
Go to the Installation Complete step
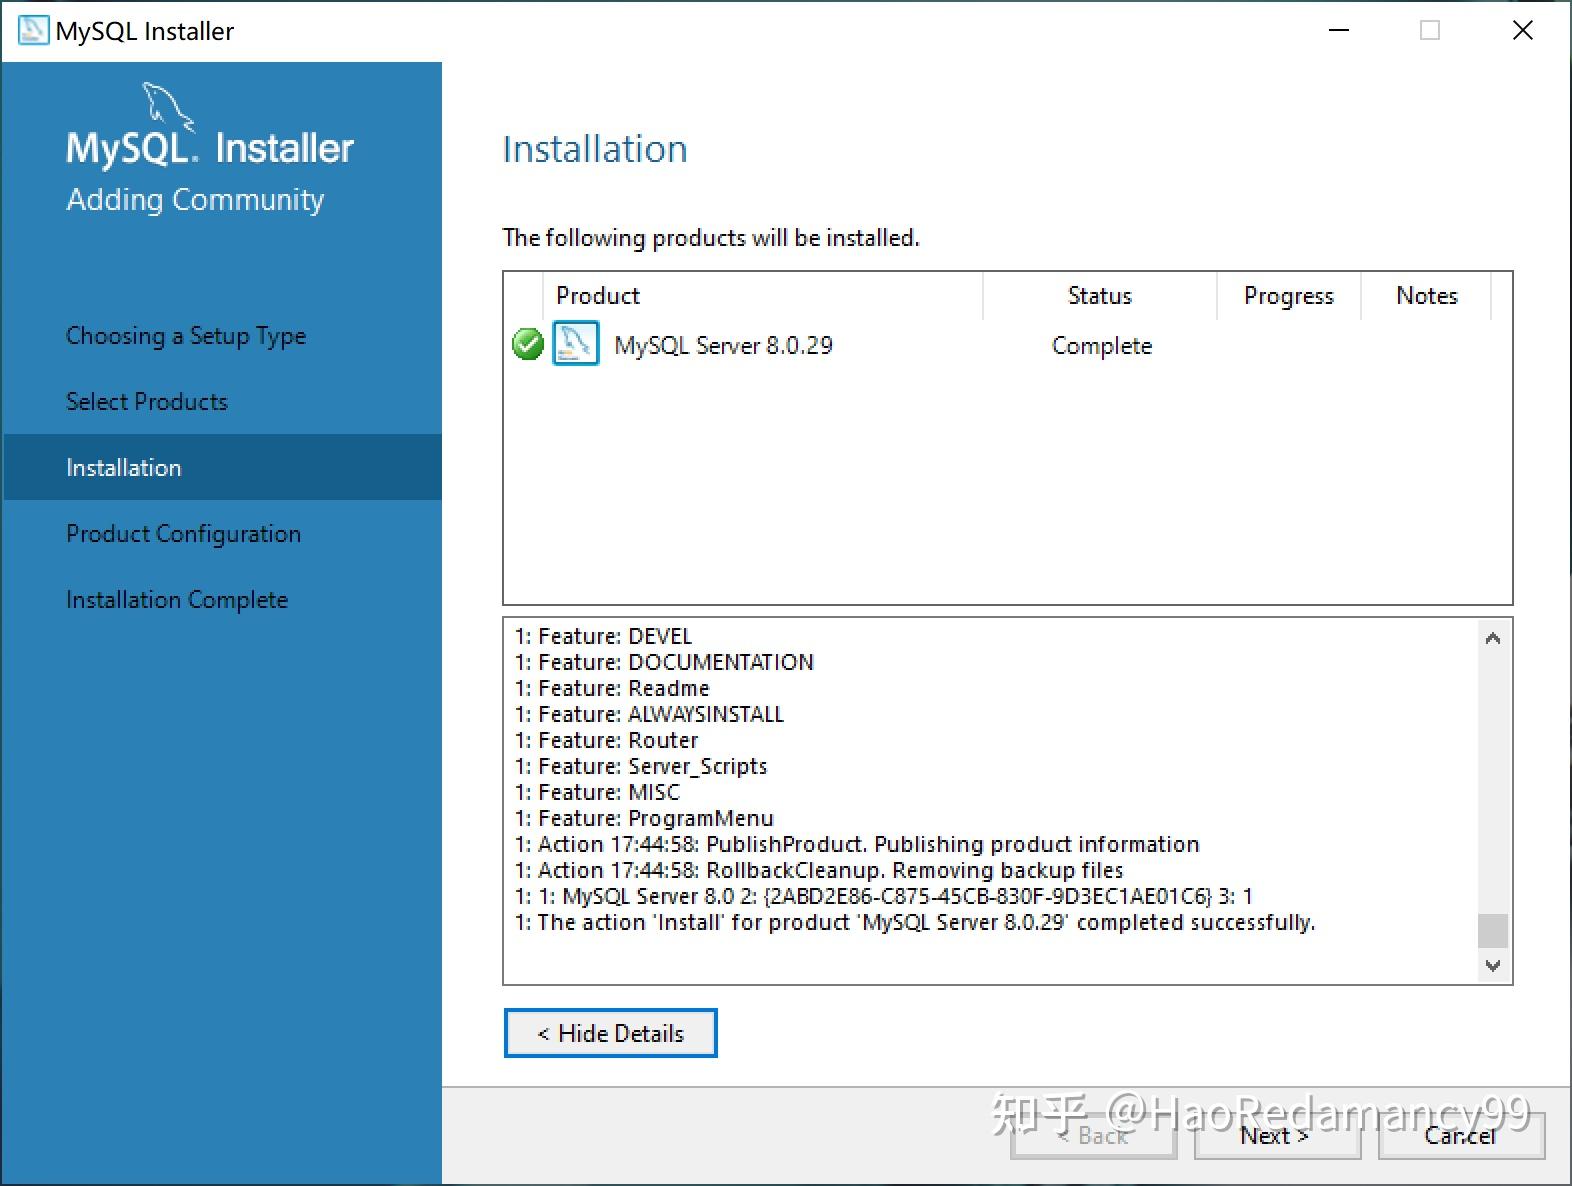(177, 600)
